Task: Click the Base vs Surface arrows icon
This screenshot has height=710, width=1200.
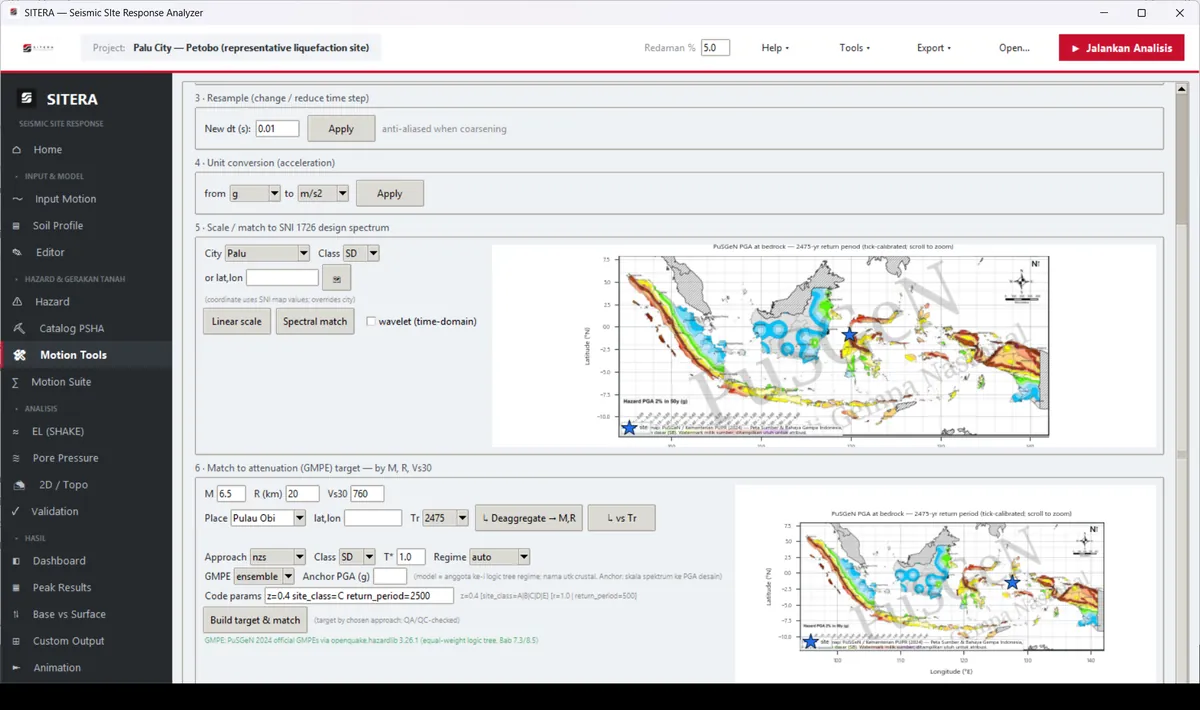Action: (x=15, y=615)
